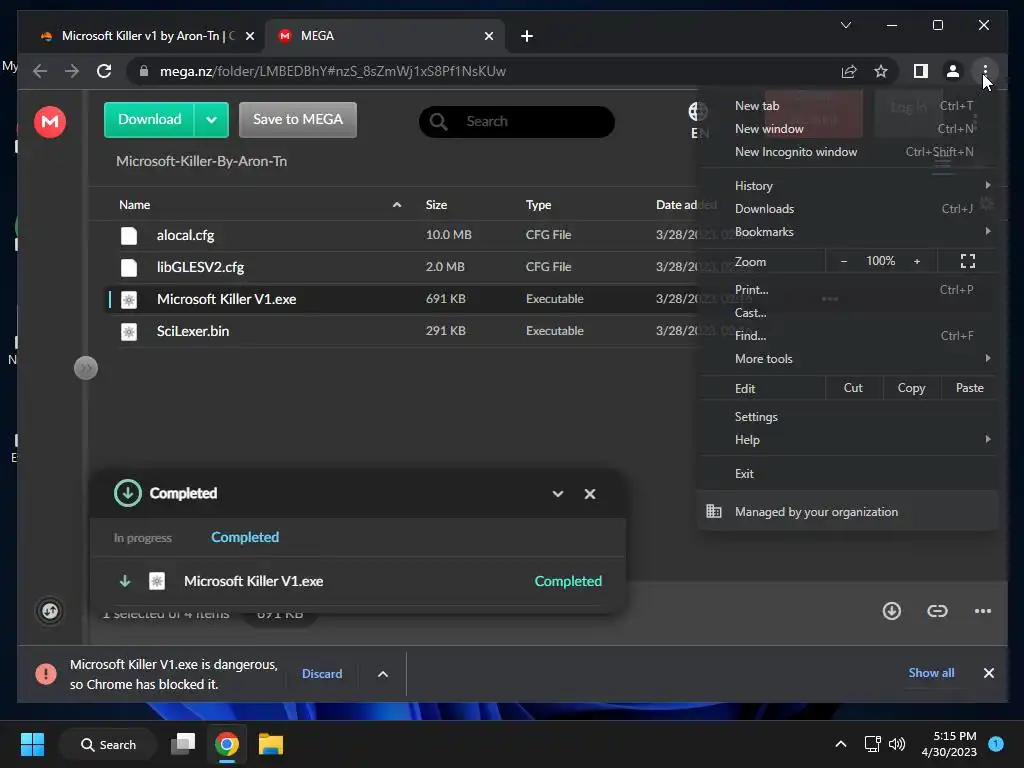
Task: Open the Windows Start menu
Action: coord(32,744)
